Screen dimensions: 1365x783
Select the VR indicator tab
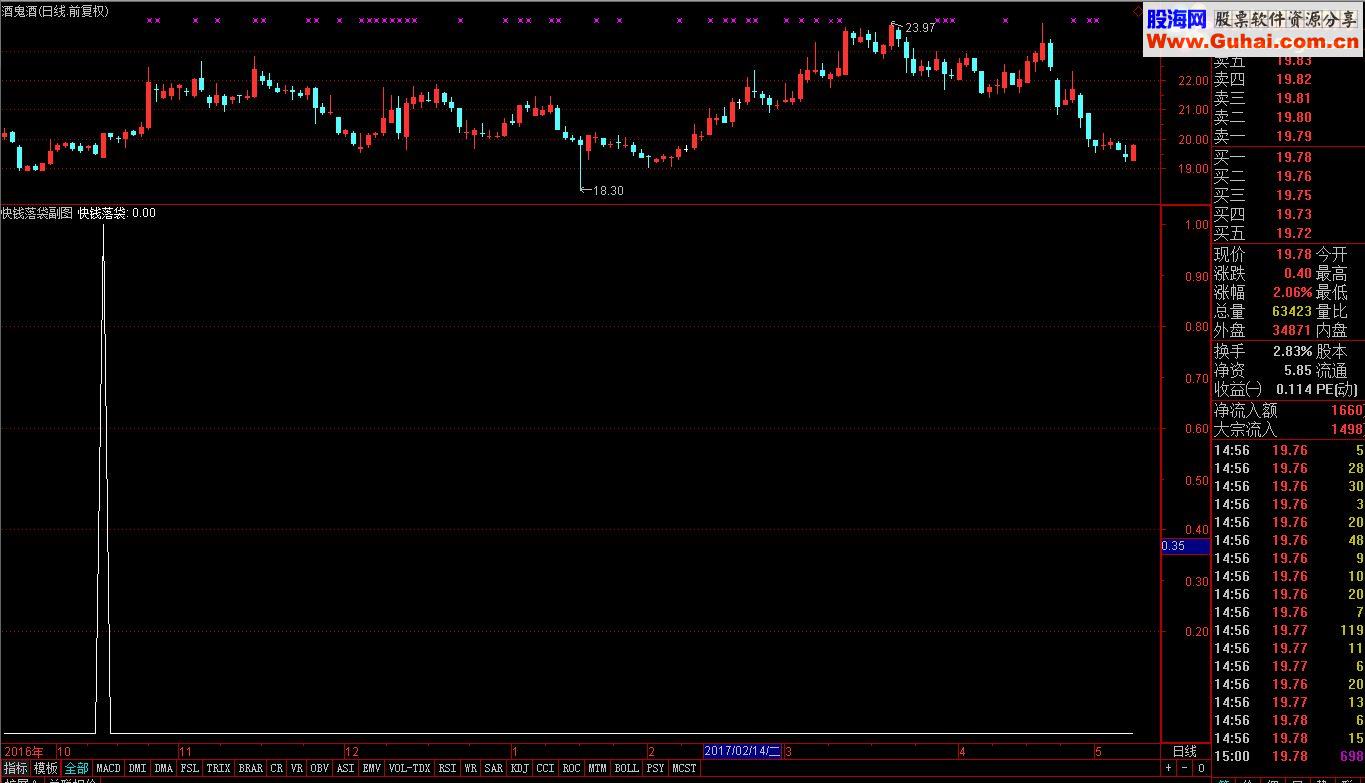point(297,768)
